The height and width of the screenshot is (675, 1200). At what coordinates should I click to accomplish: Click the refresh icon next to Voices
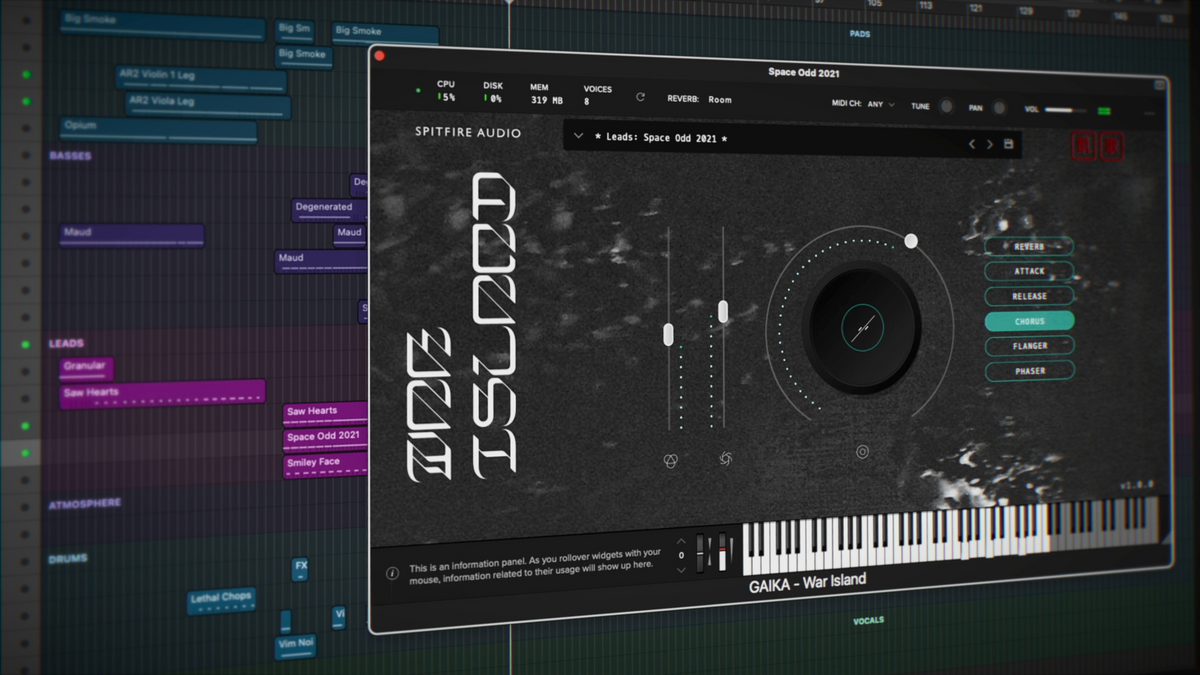click(640, 97)
